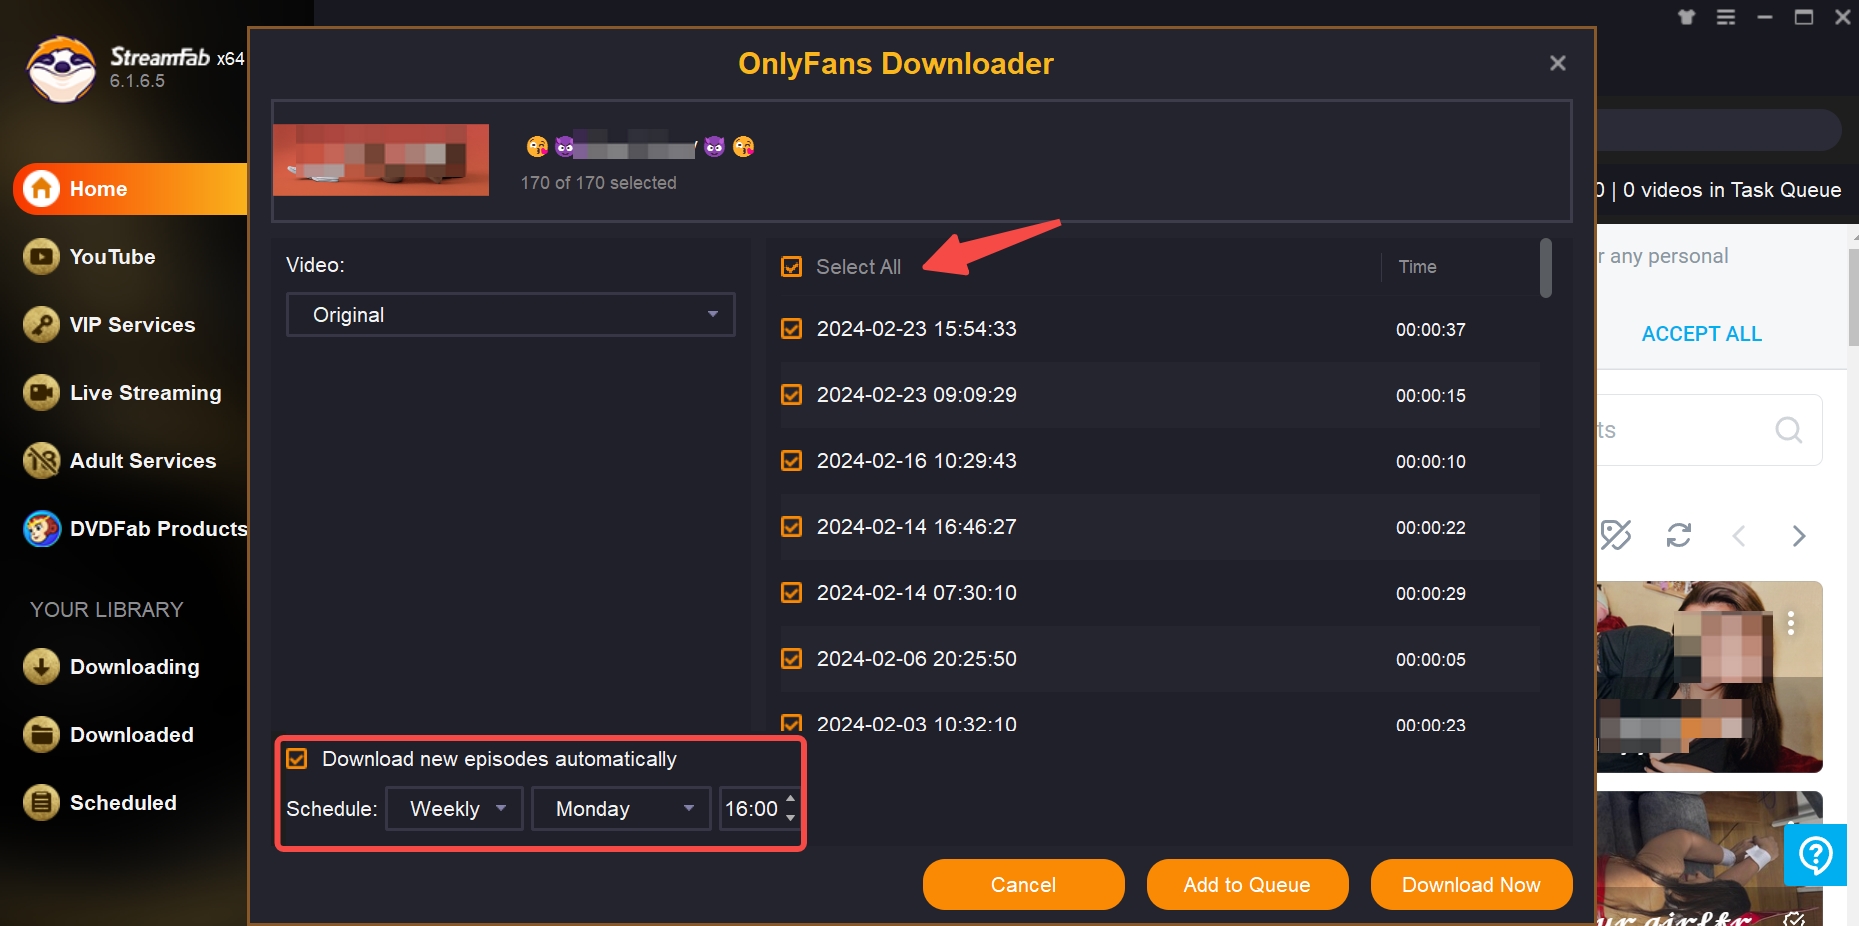Click the background page vertical scrollbar
This screenshot has width=1859, height=926.
1853,296
